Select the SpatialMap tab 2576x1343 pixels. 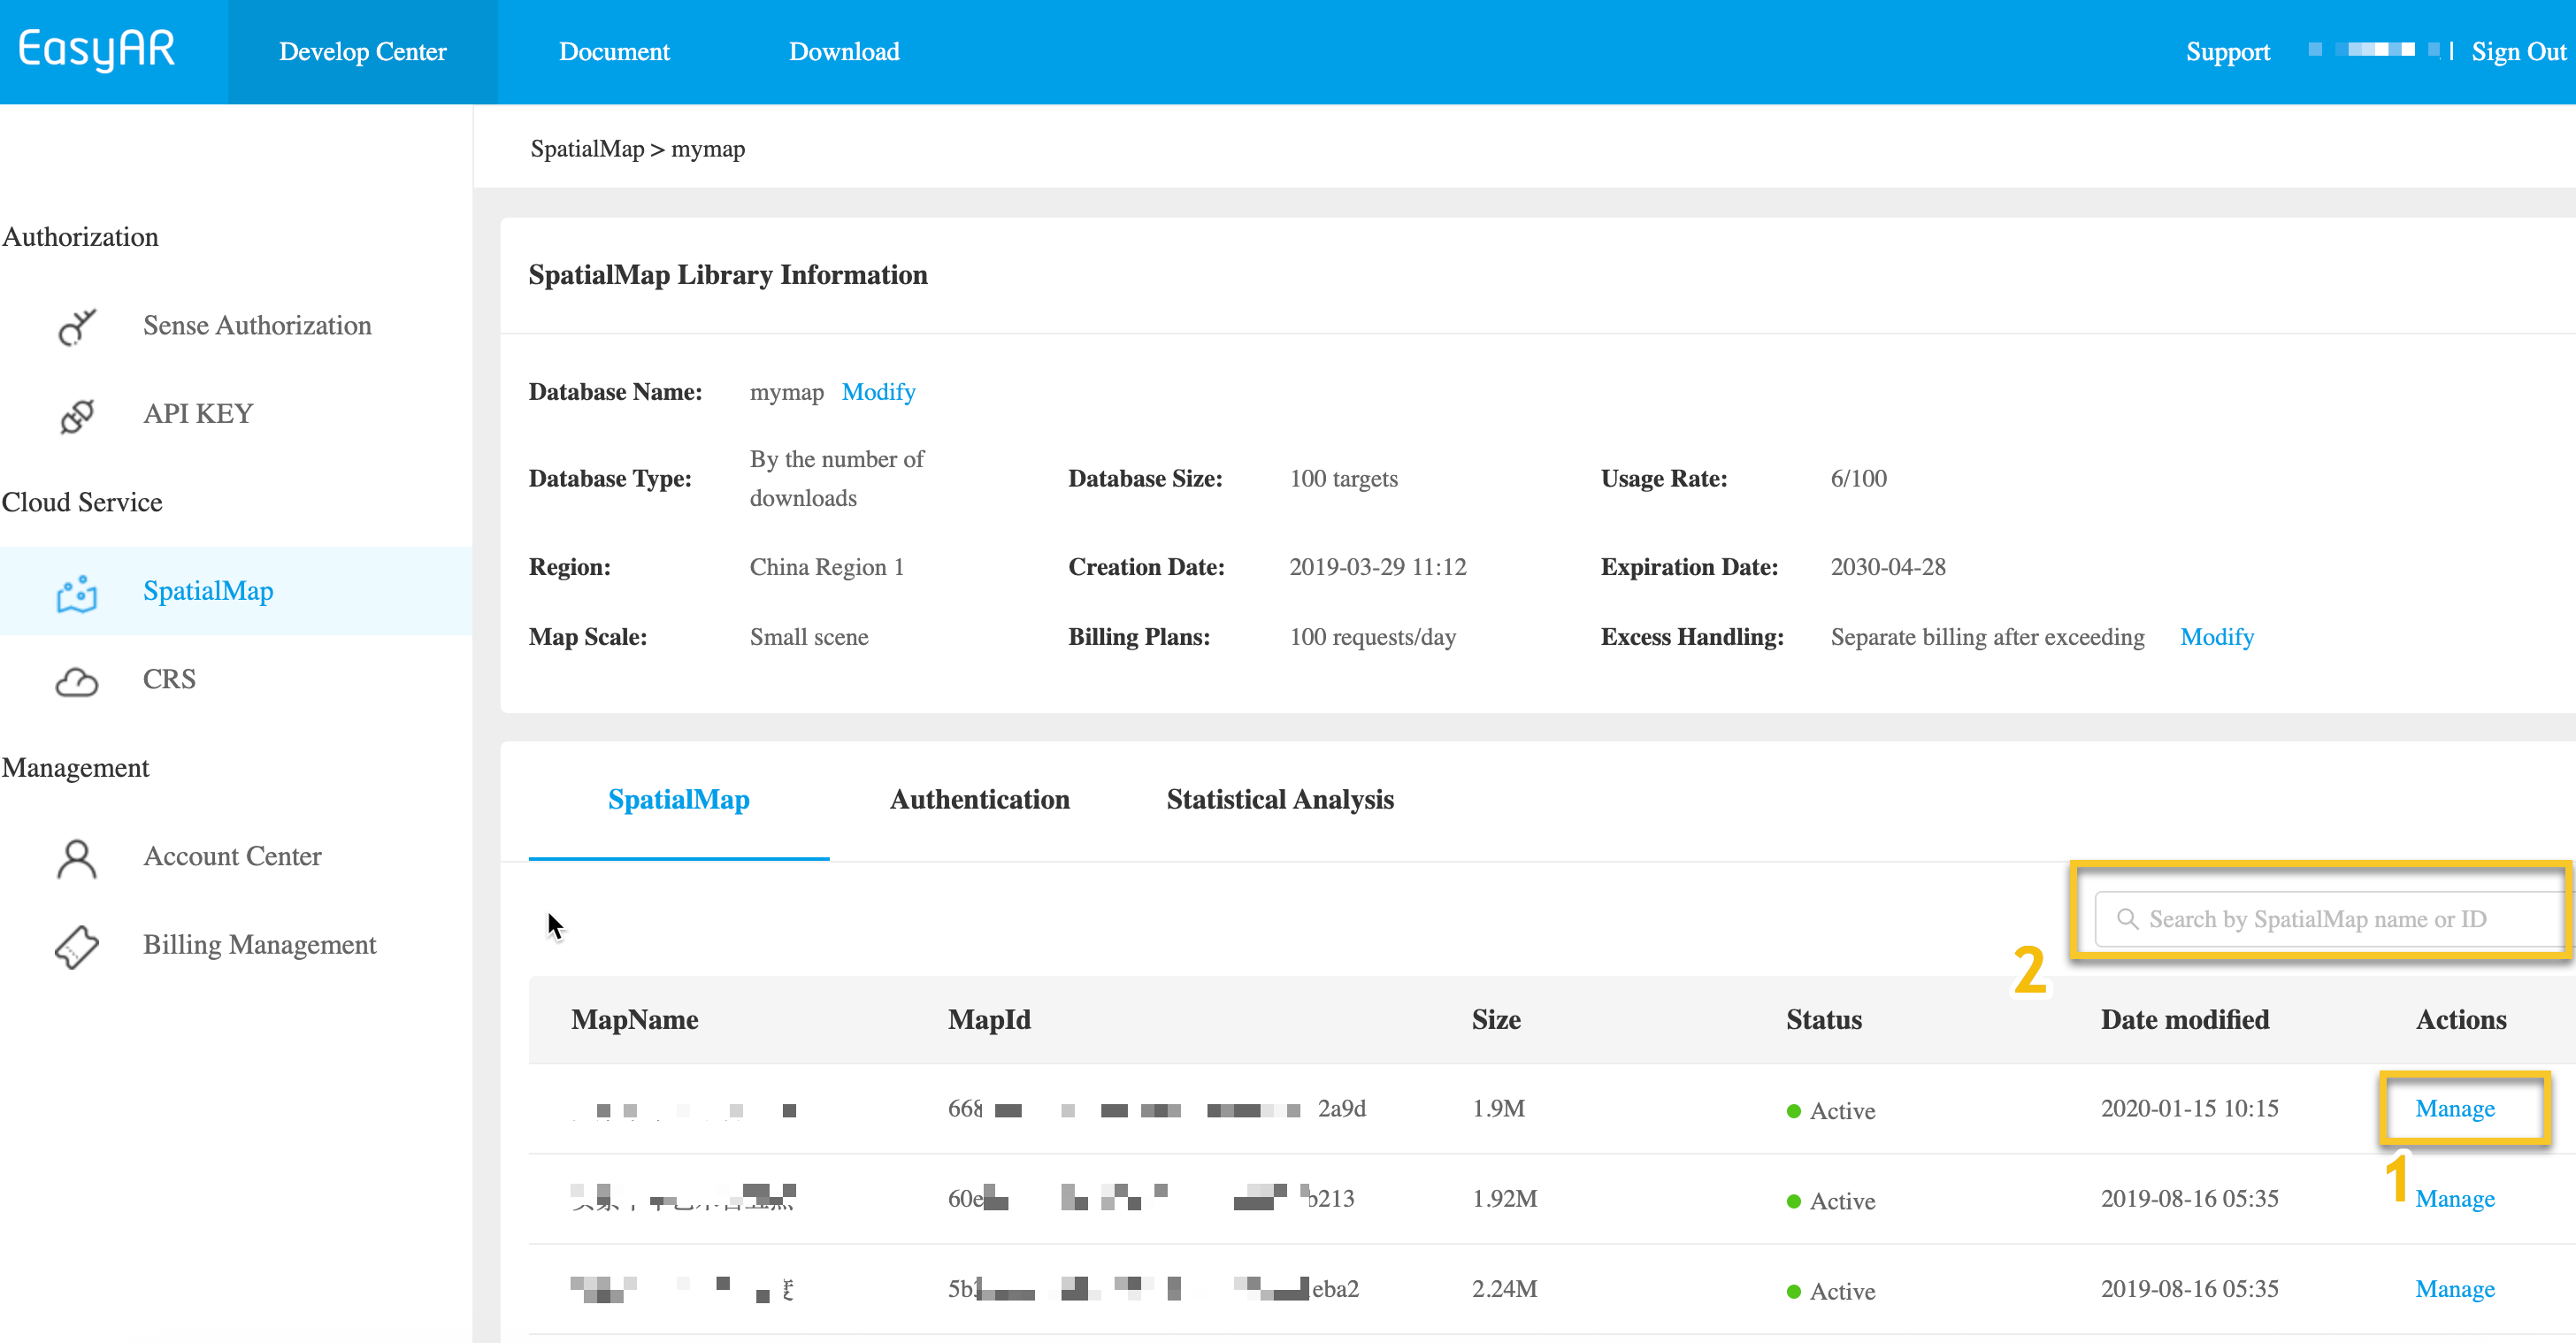678,800
